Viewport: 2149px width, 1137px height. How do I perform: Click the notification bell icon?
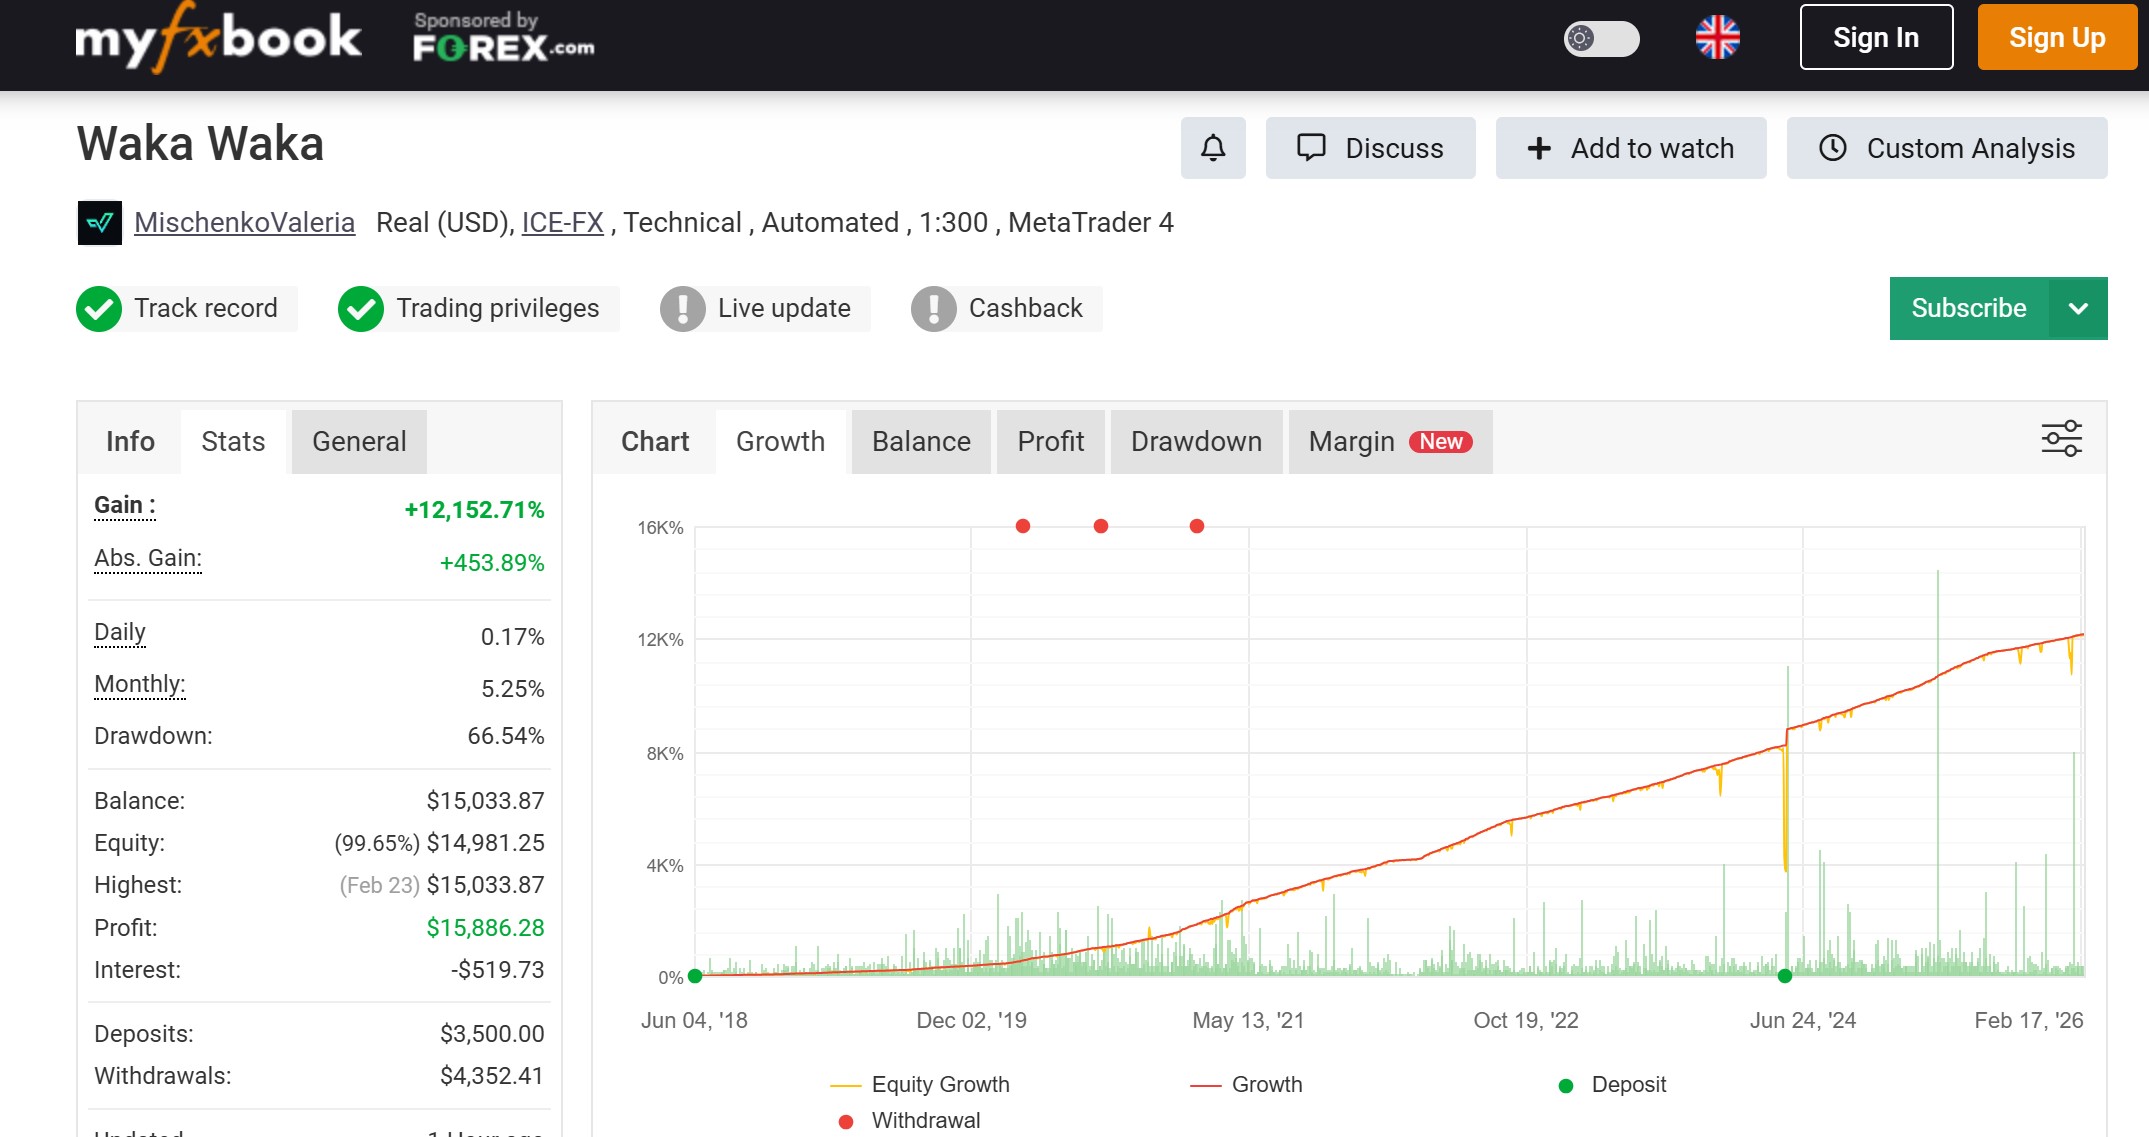click(x=1212, y=148)
